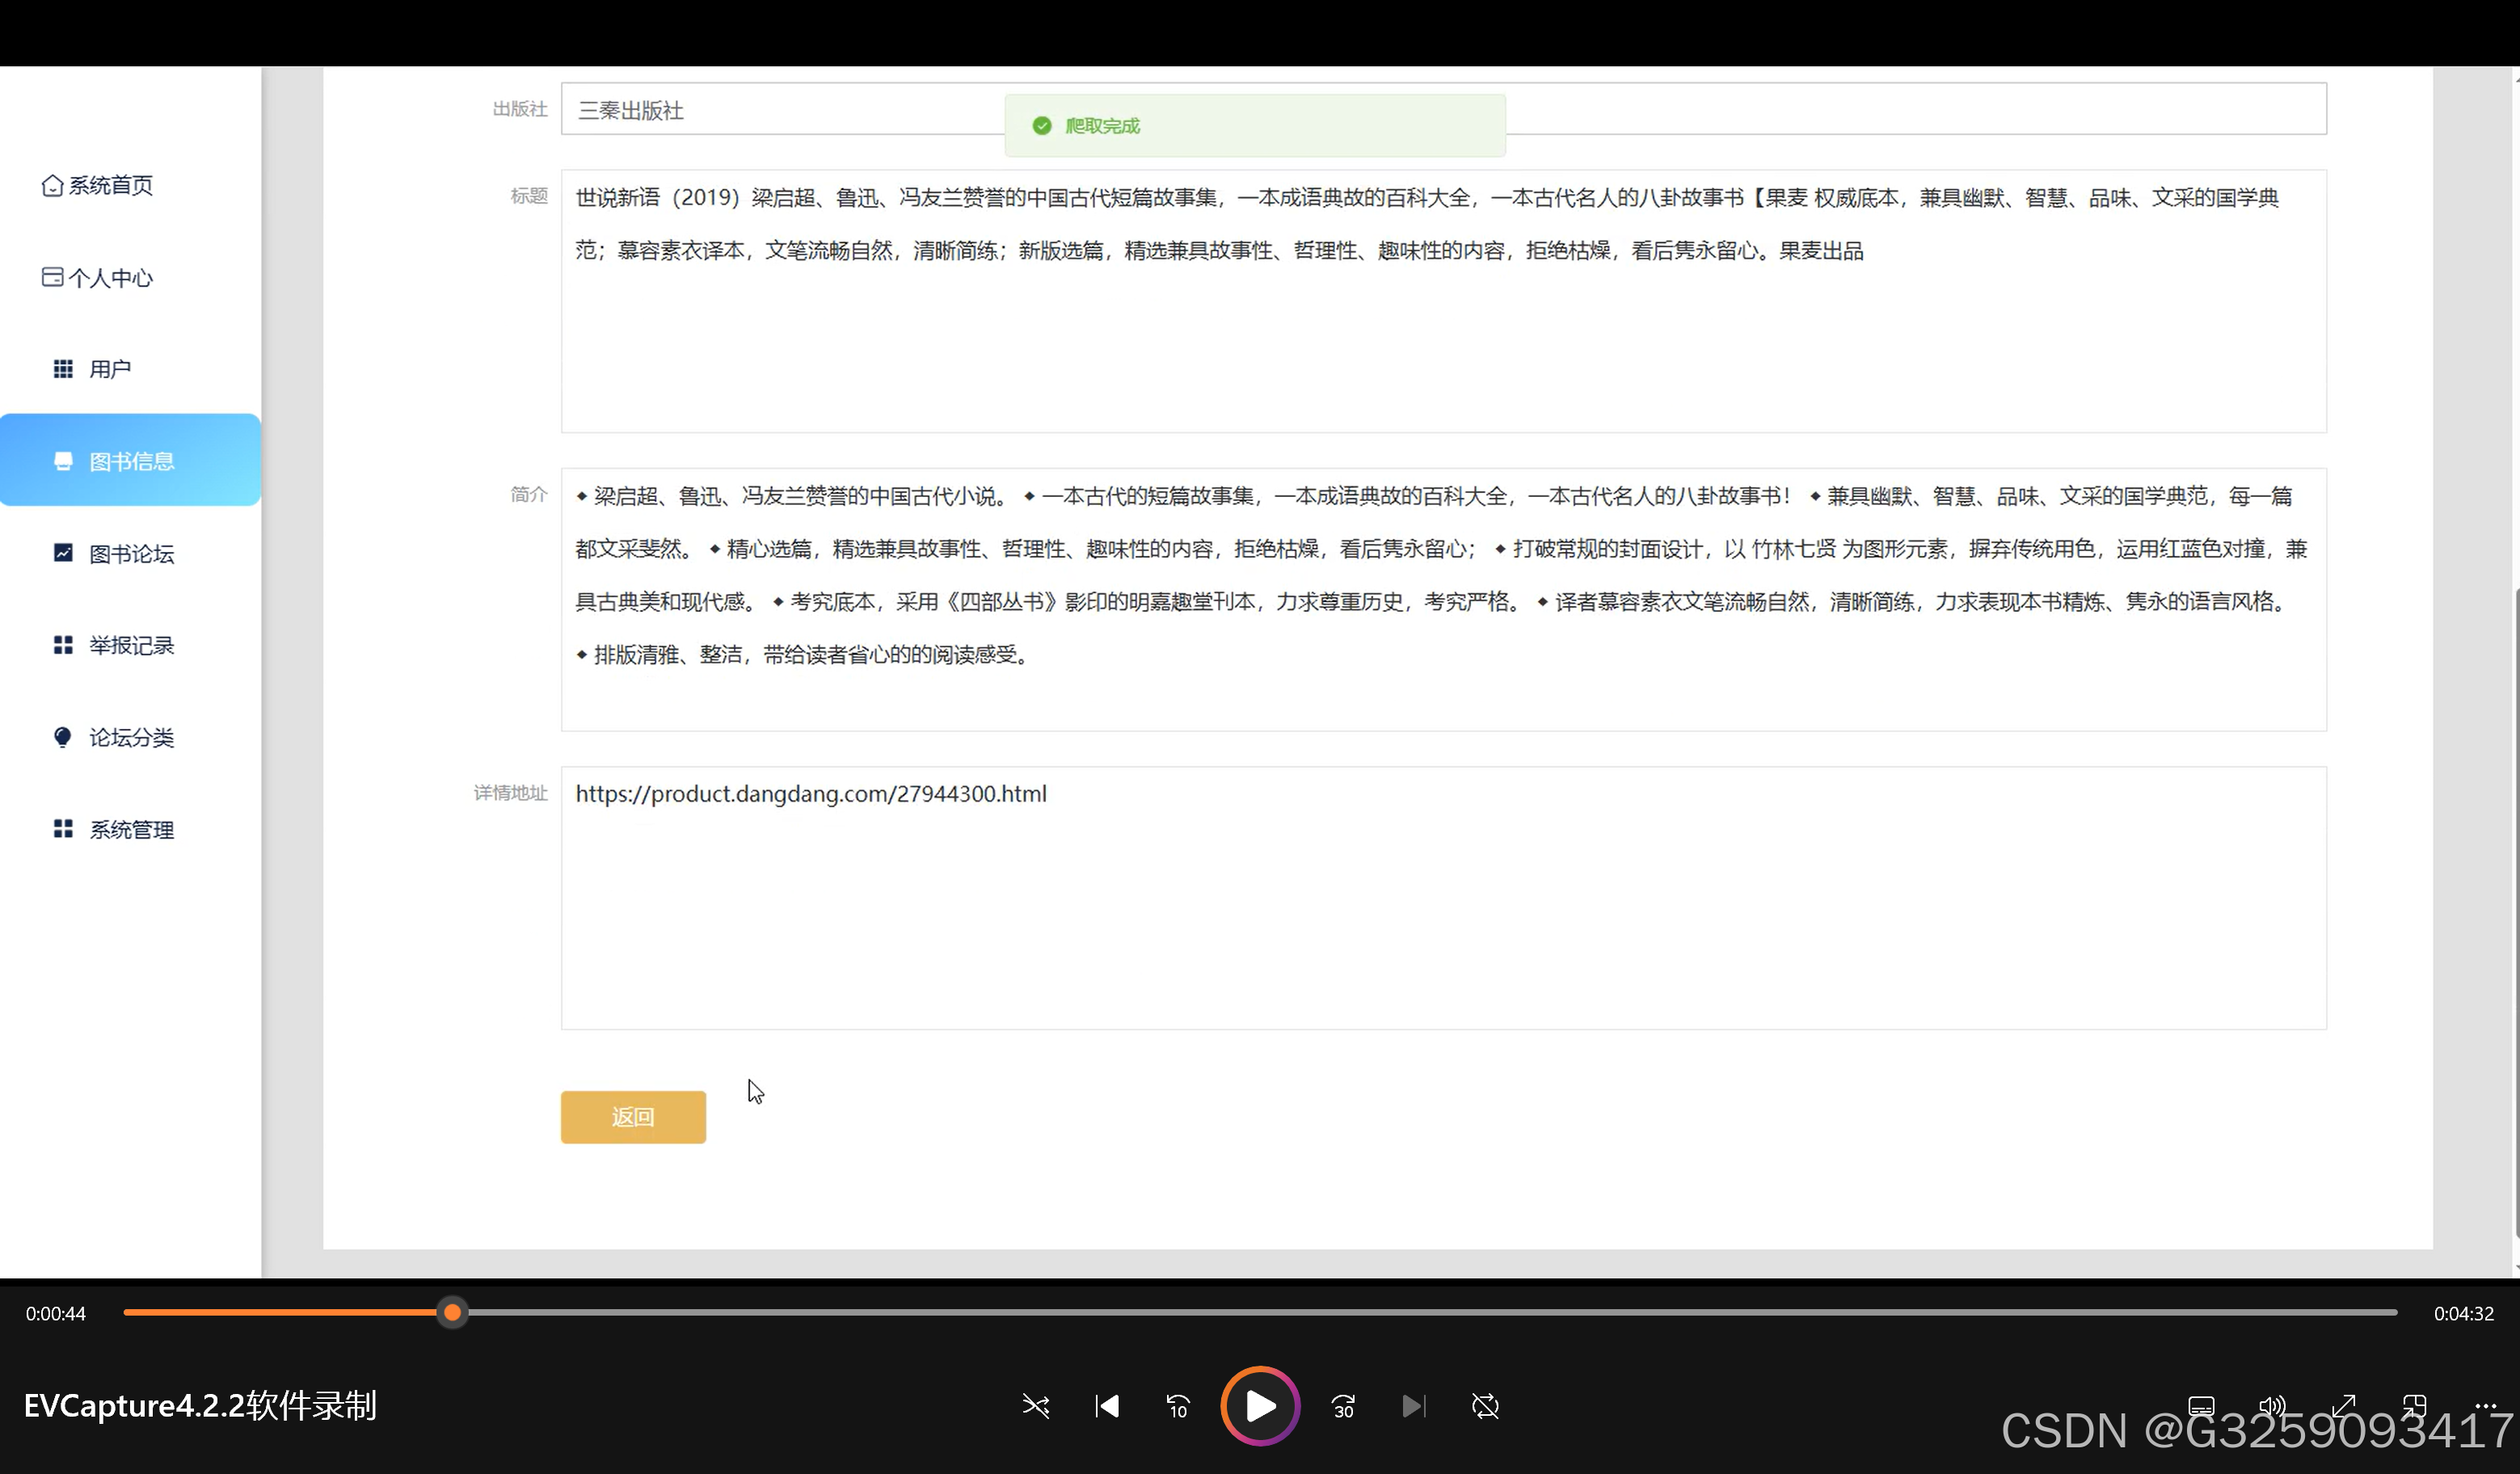
Task: Click the 返回 button
Action: point(633,1117)
